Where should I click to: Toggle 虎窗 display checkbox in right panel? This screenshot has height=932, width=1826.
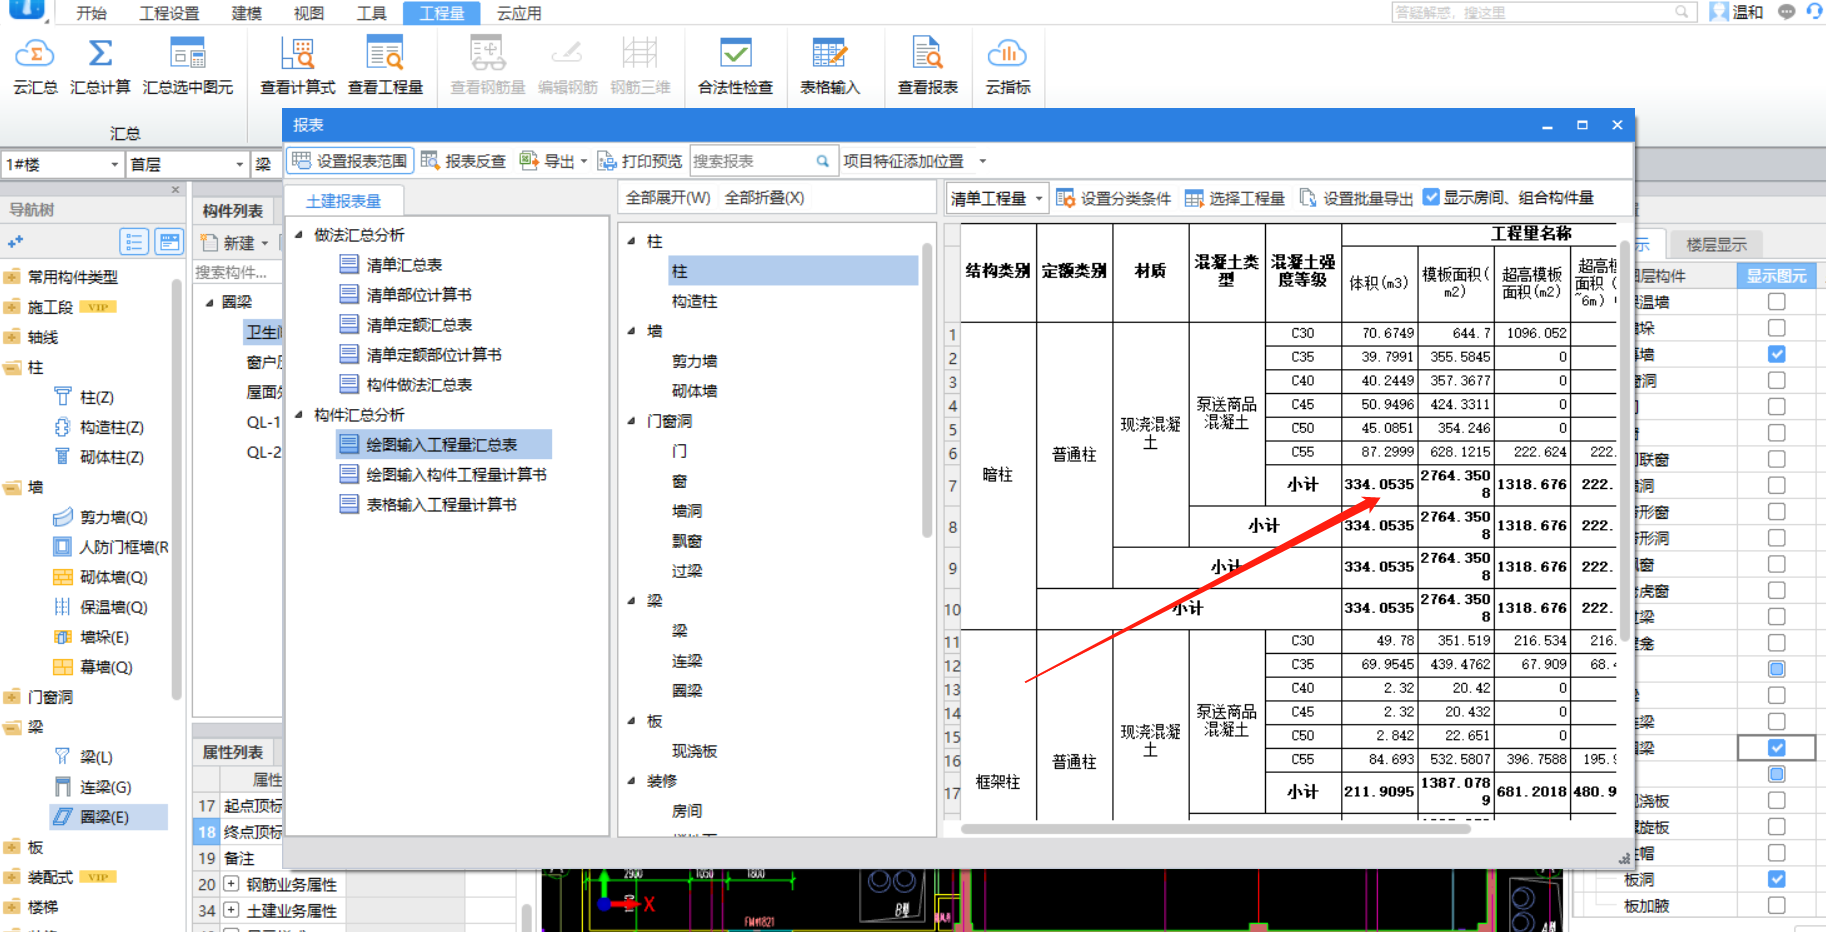[x=1776, y=590]
